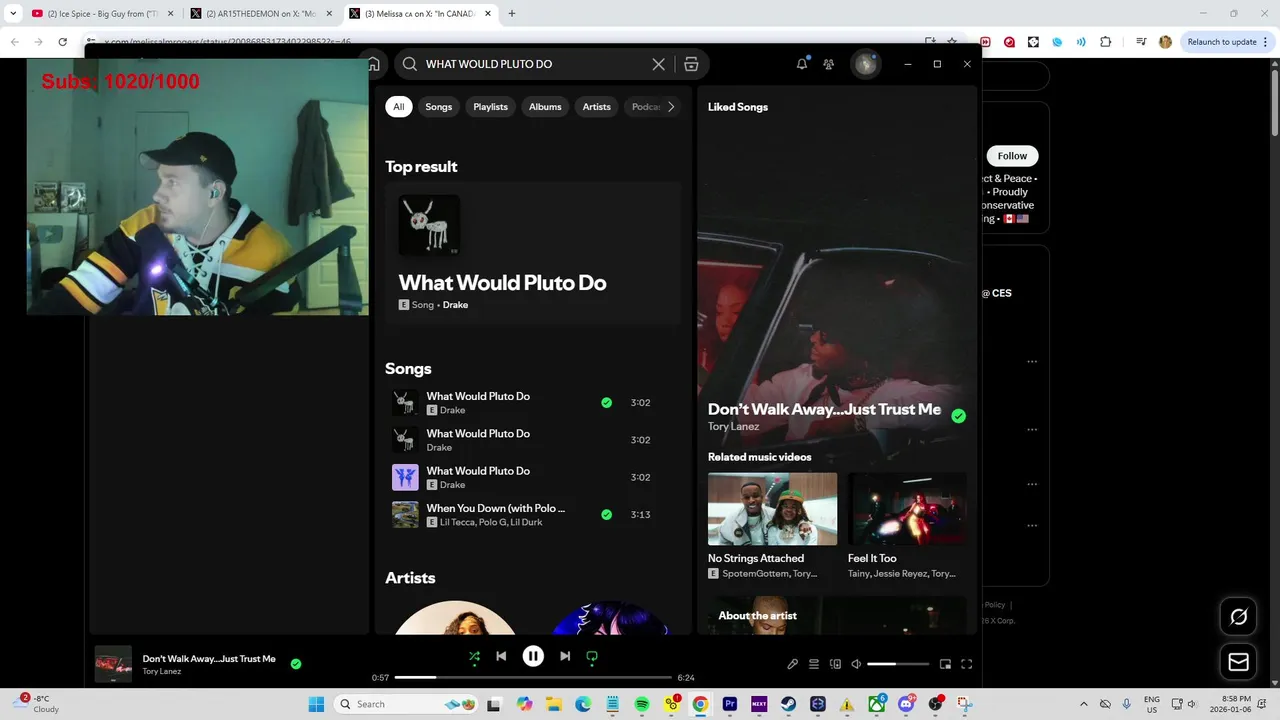Go to Spotify Home via house icon
This screenshot has height=720, width=1280.
(374, 64)
